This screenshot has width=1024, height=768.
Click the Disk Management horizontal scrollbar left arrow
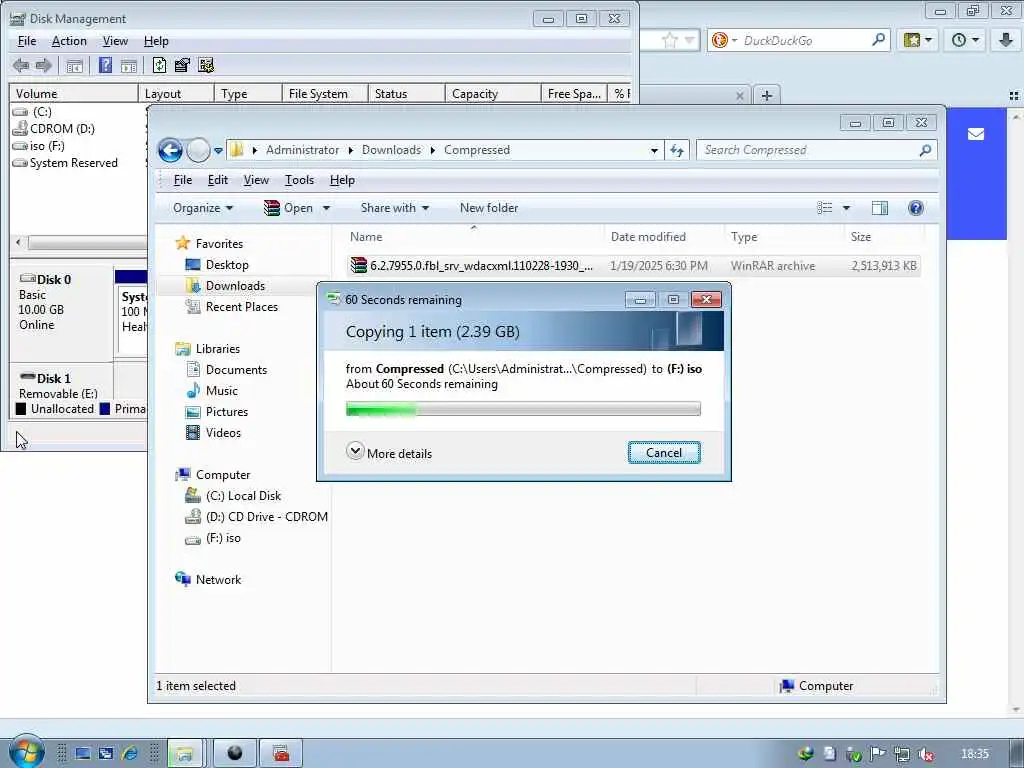click(18, 242)
